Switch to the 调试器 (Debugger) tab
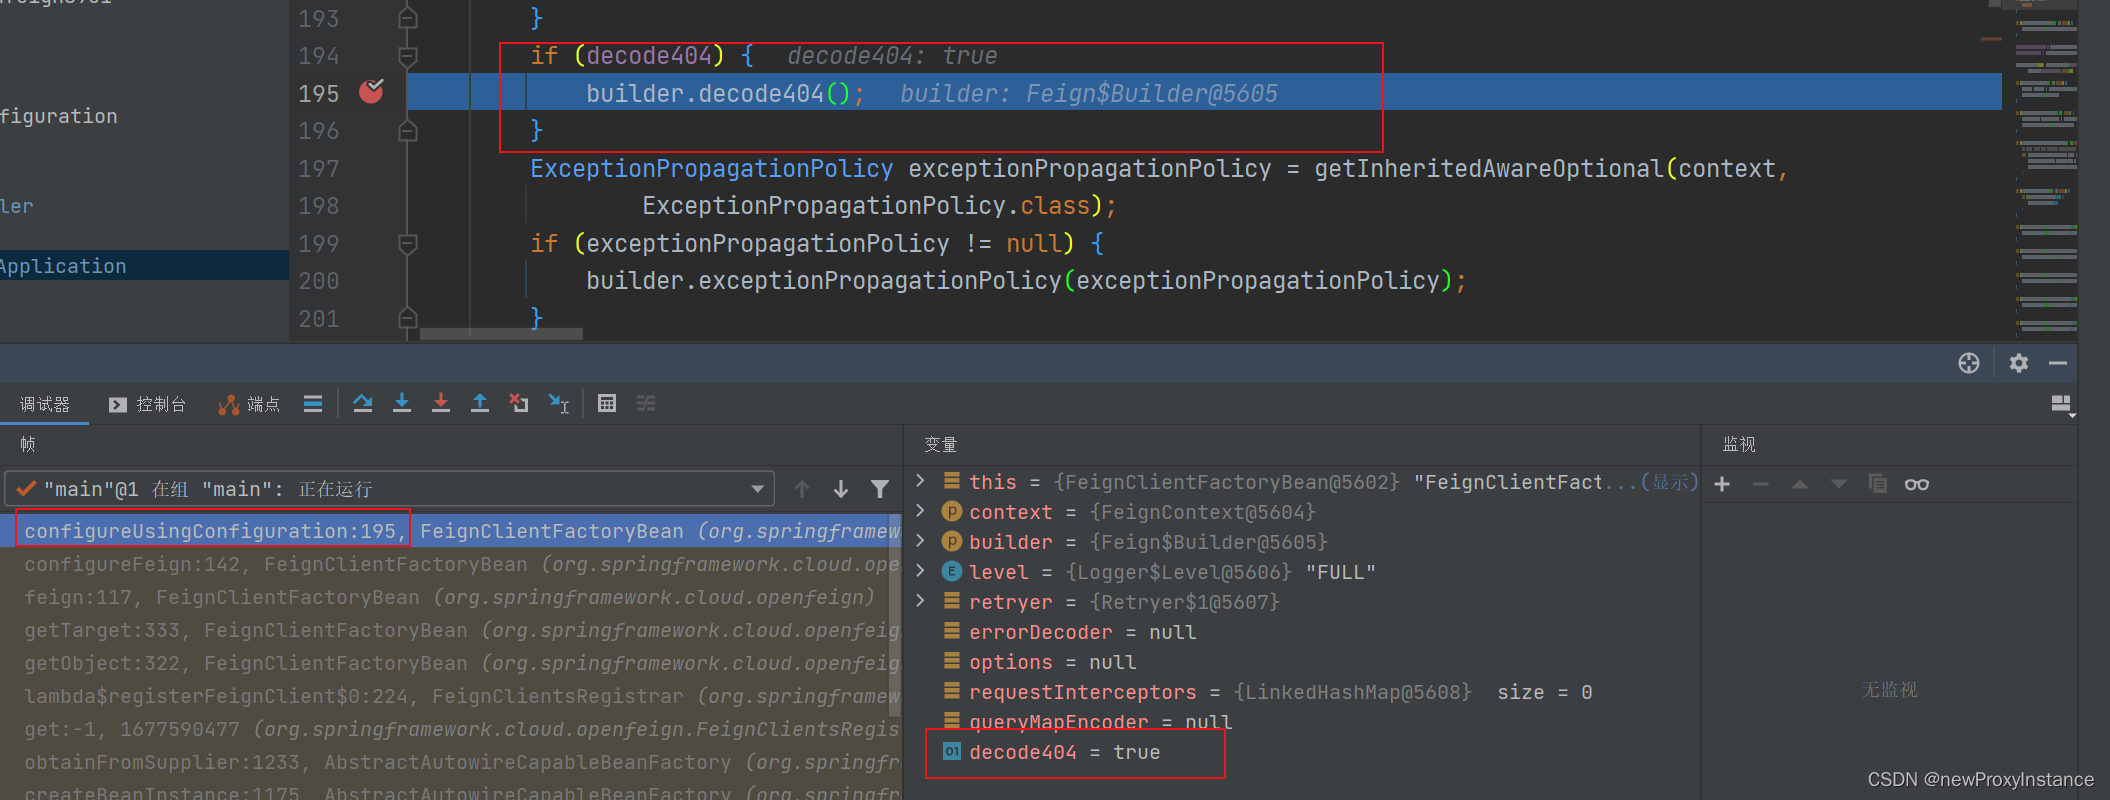2110x800 pixels. [x=45, y=404]
